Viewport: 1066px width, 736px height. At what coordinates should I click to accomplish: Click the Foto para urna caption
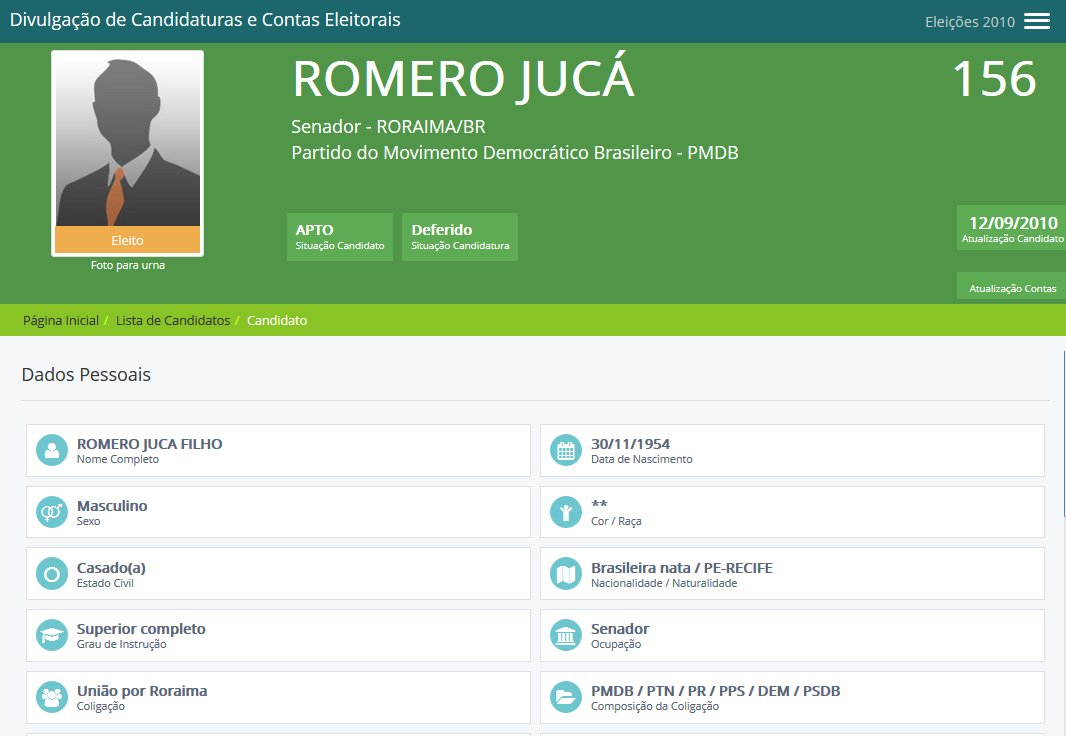click(128, 265)
